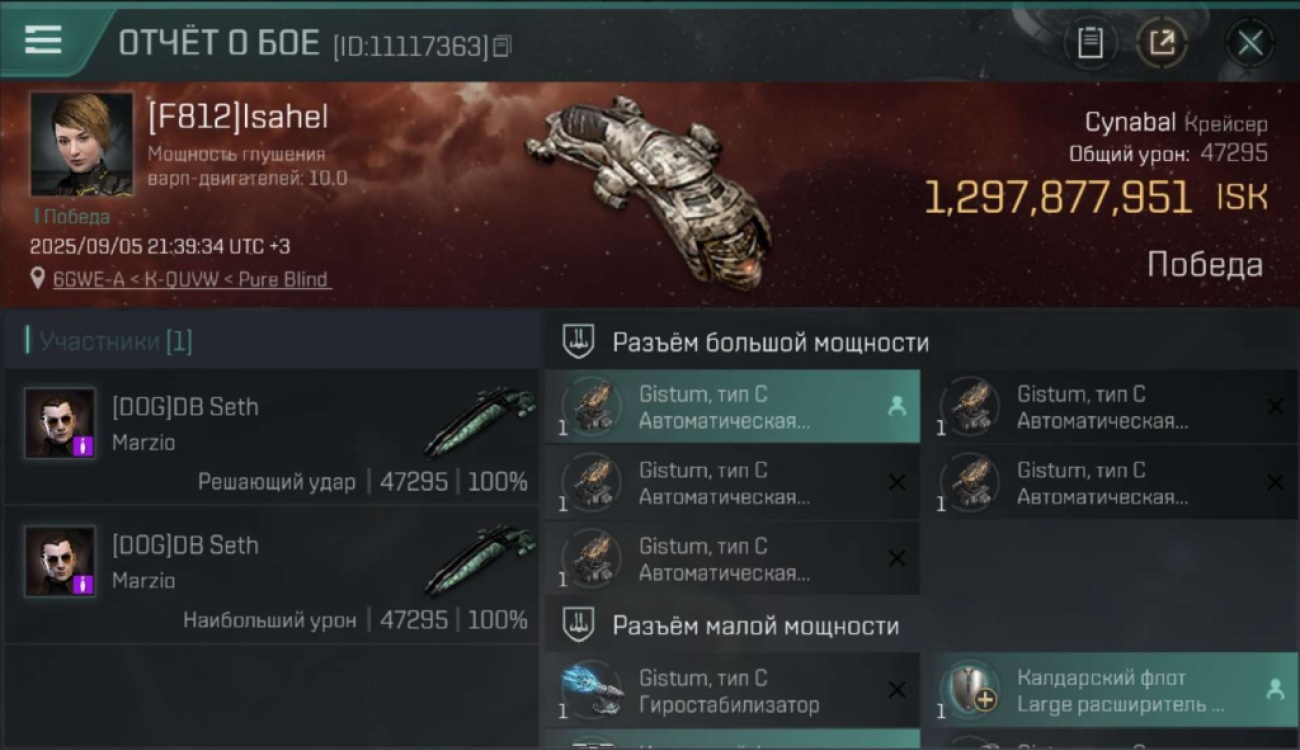Click the share export icon
The width and height of the screenshot is (1300, 750).
(x=1162, y=43)
